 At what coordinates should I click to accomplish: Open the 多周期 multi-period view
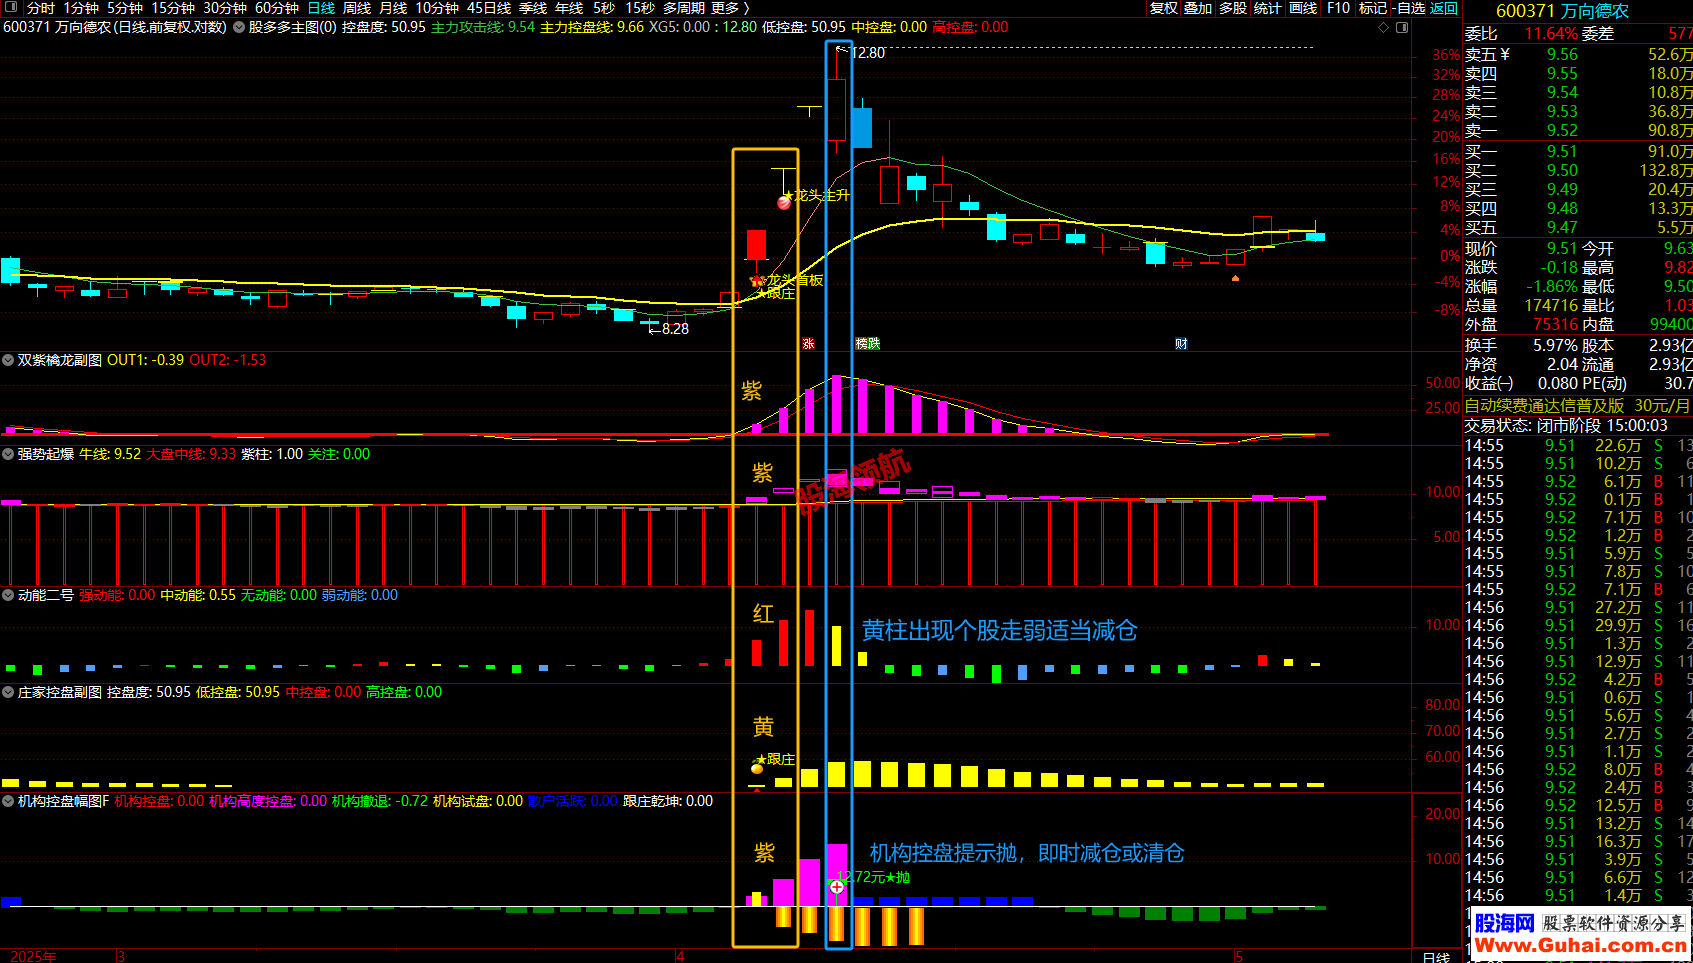[684, 8]
